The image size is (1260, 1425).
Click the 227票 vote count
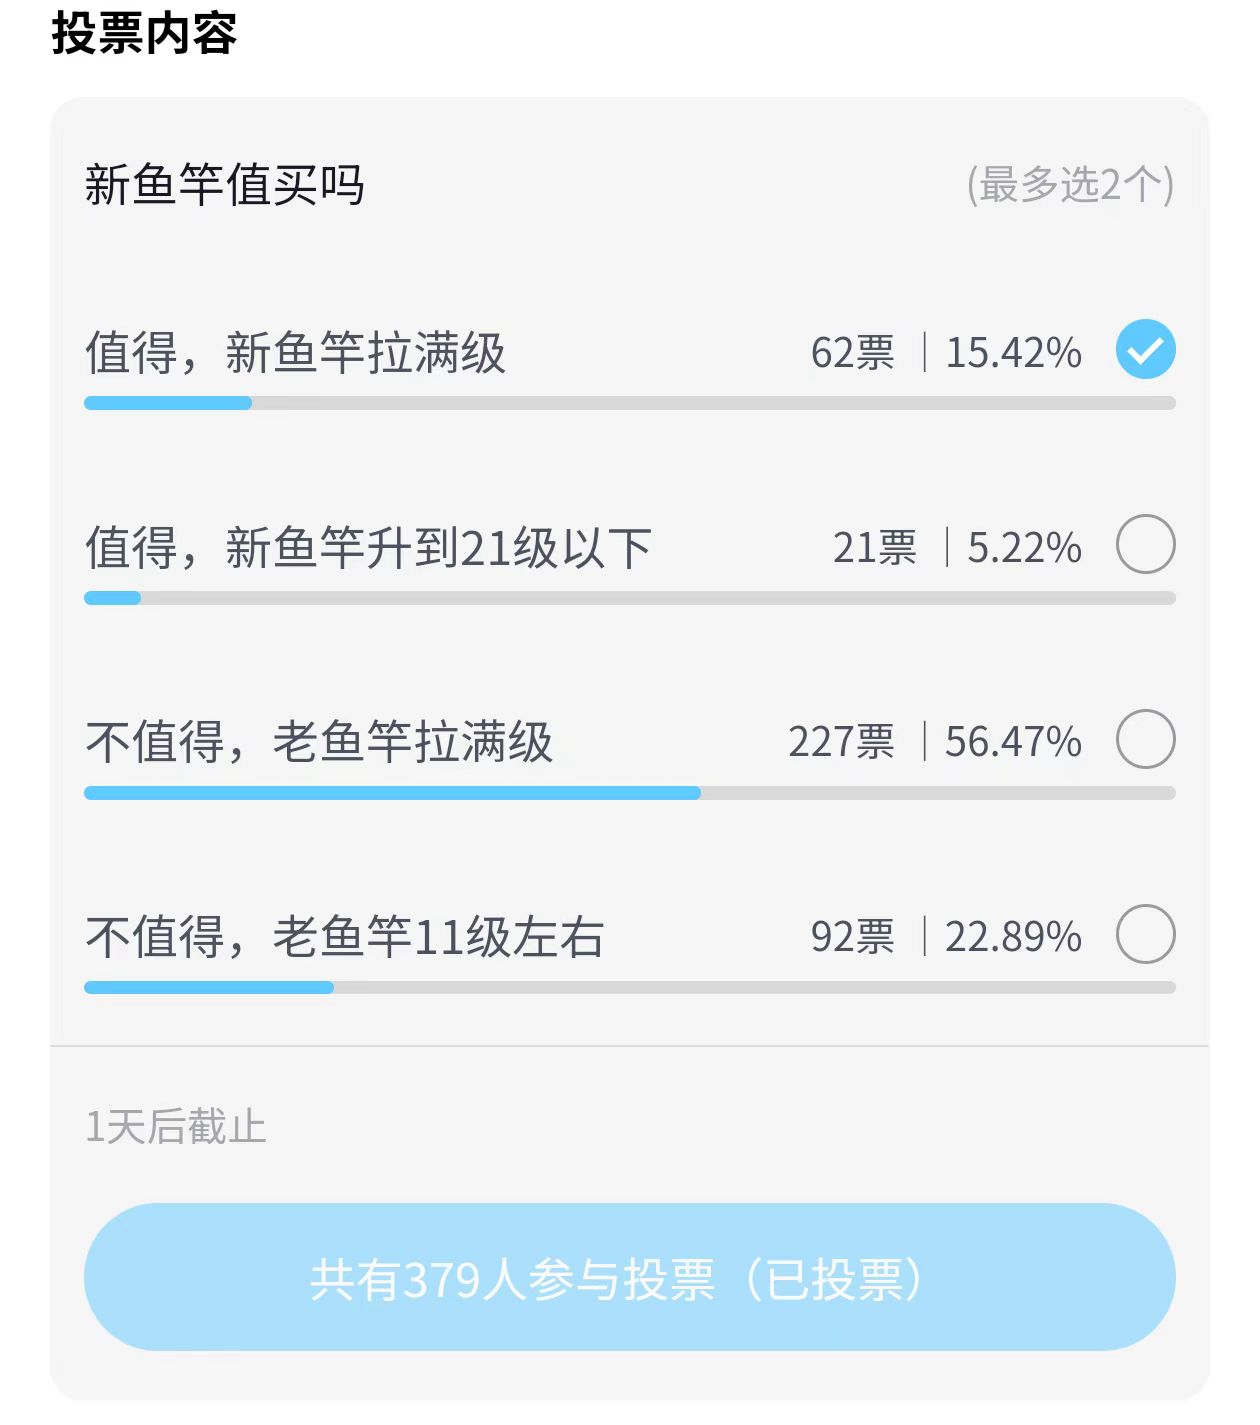pos(841,742)
